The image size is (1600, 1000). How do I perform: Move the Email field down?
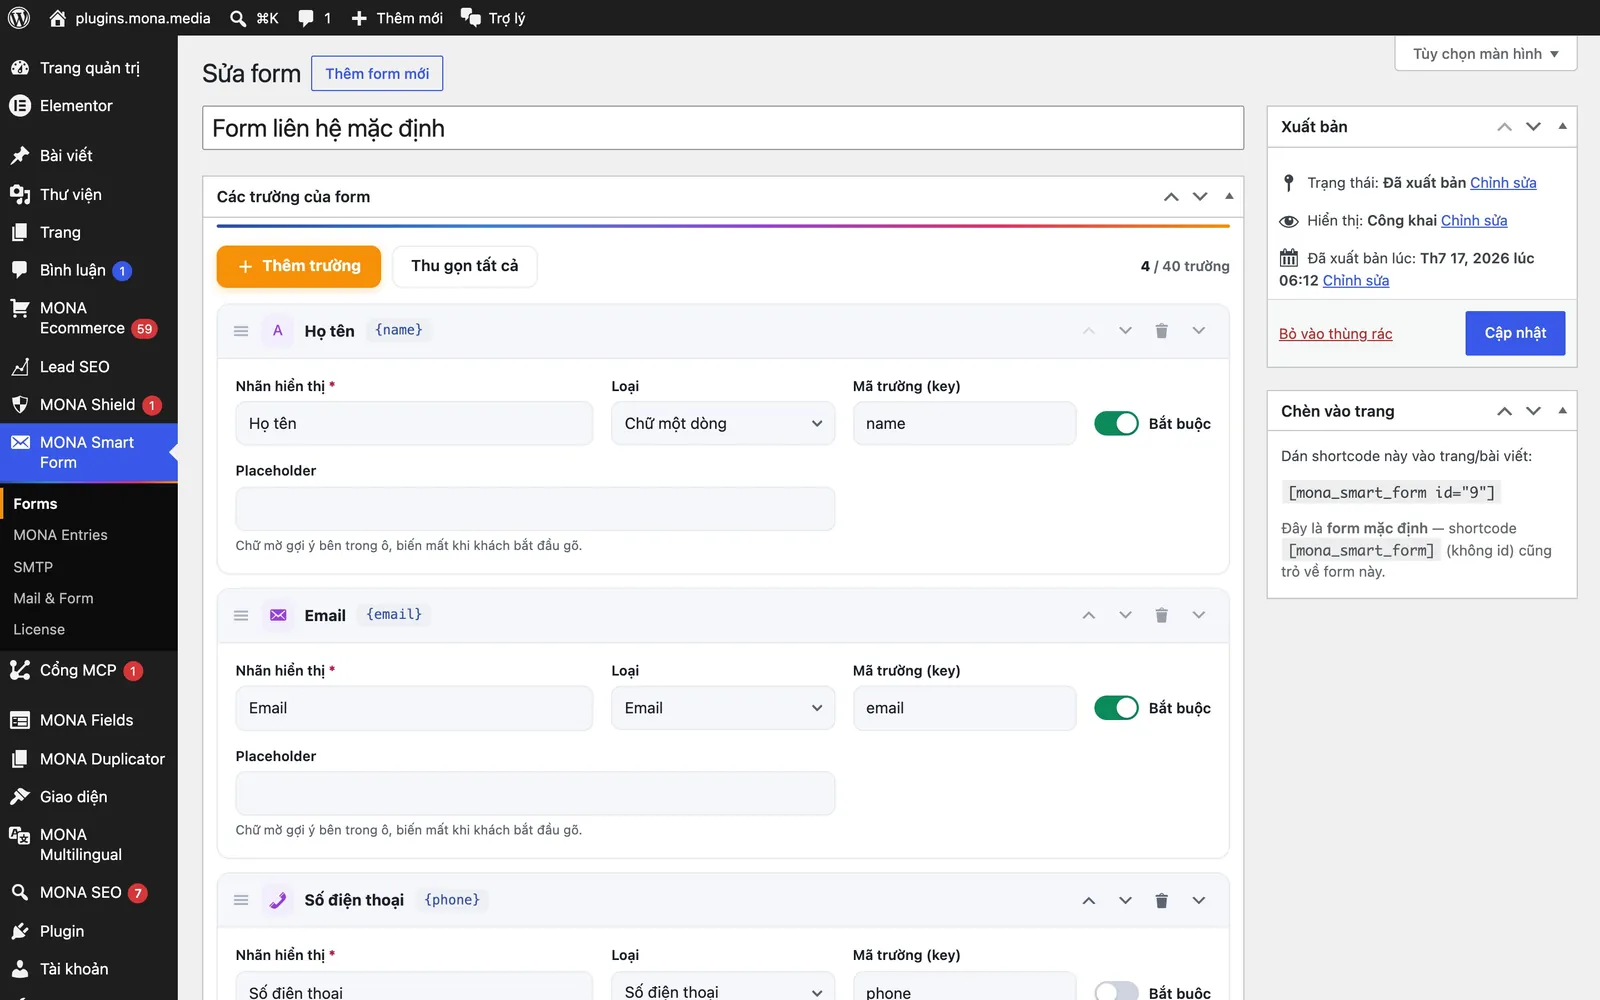(1125, 615)
